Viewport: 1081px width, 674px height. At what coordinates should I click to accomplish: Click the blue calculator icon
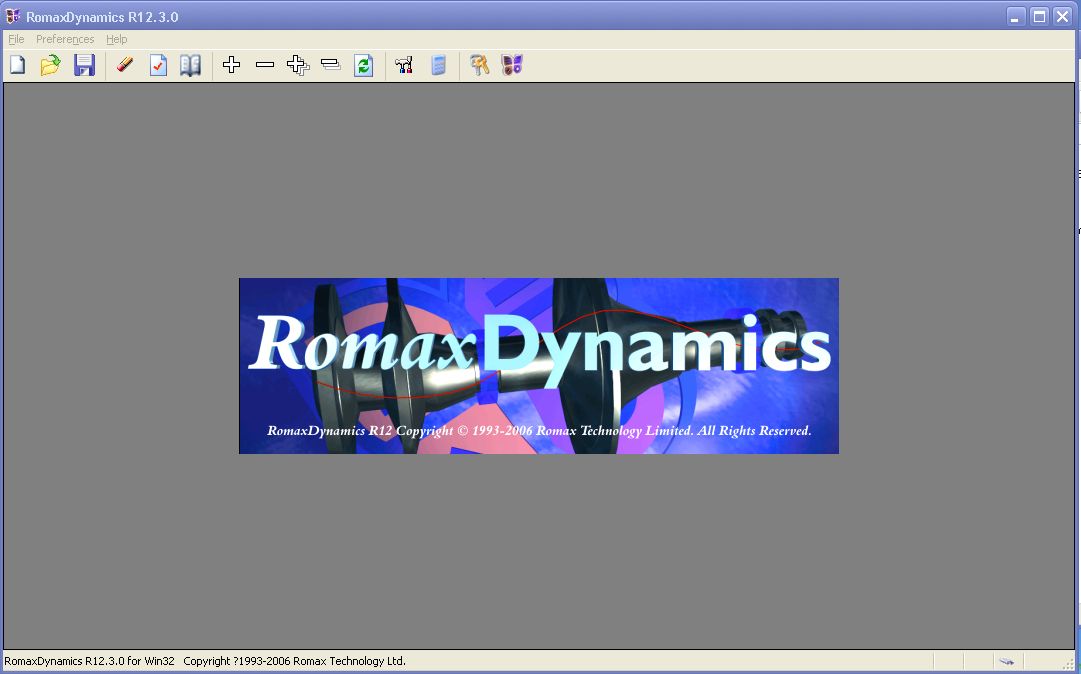point(438,65)
